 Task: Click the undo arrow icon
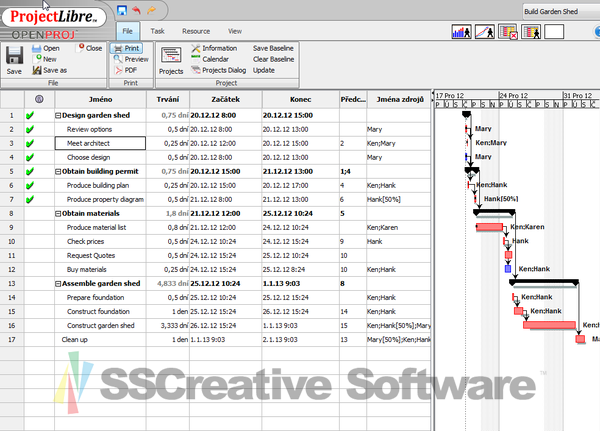coord(136,10)
